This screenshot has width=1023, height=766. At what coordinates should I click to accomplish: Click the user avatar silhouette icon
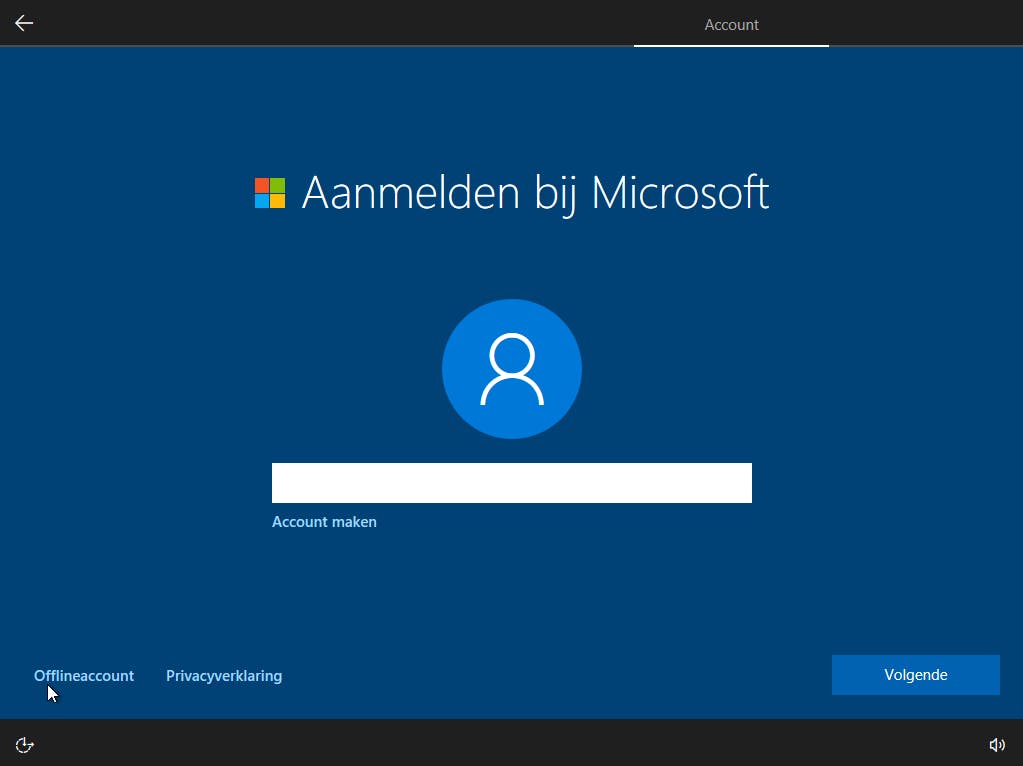[x=512, y=369]
